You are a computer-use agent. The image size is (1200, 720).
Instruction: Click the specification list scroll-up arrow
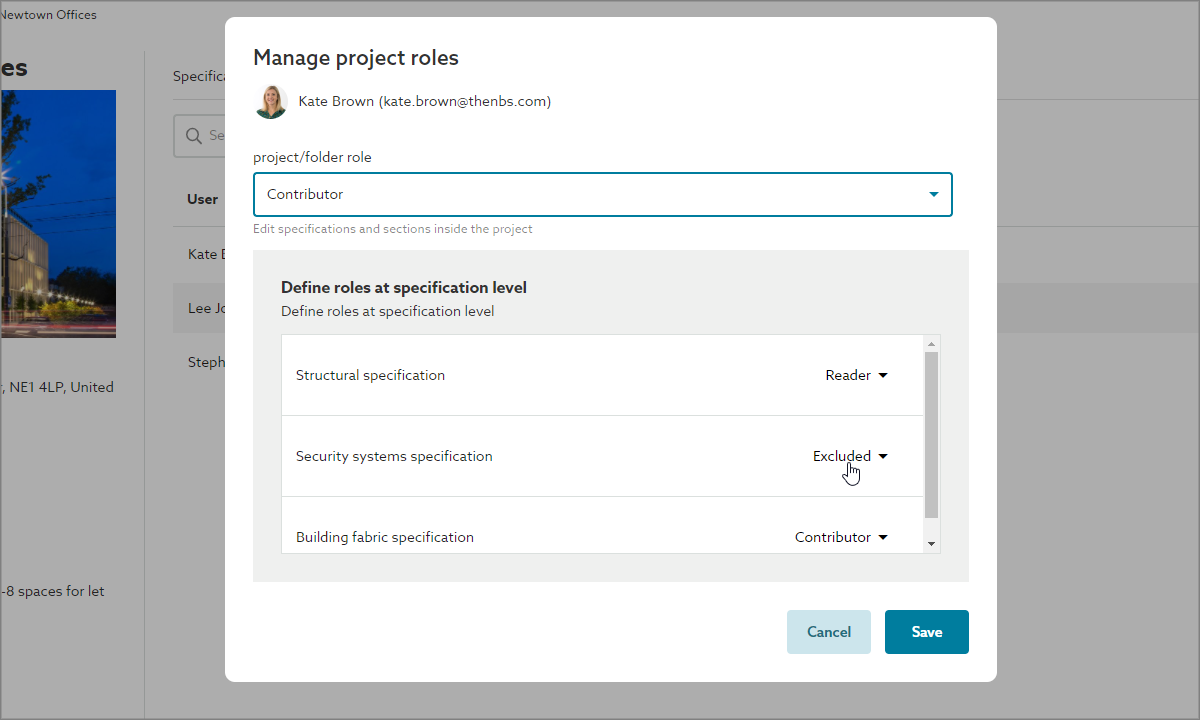click(932, 344)
